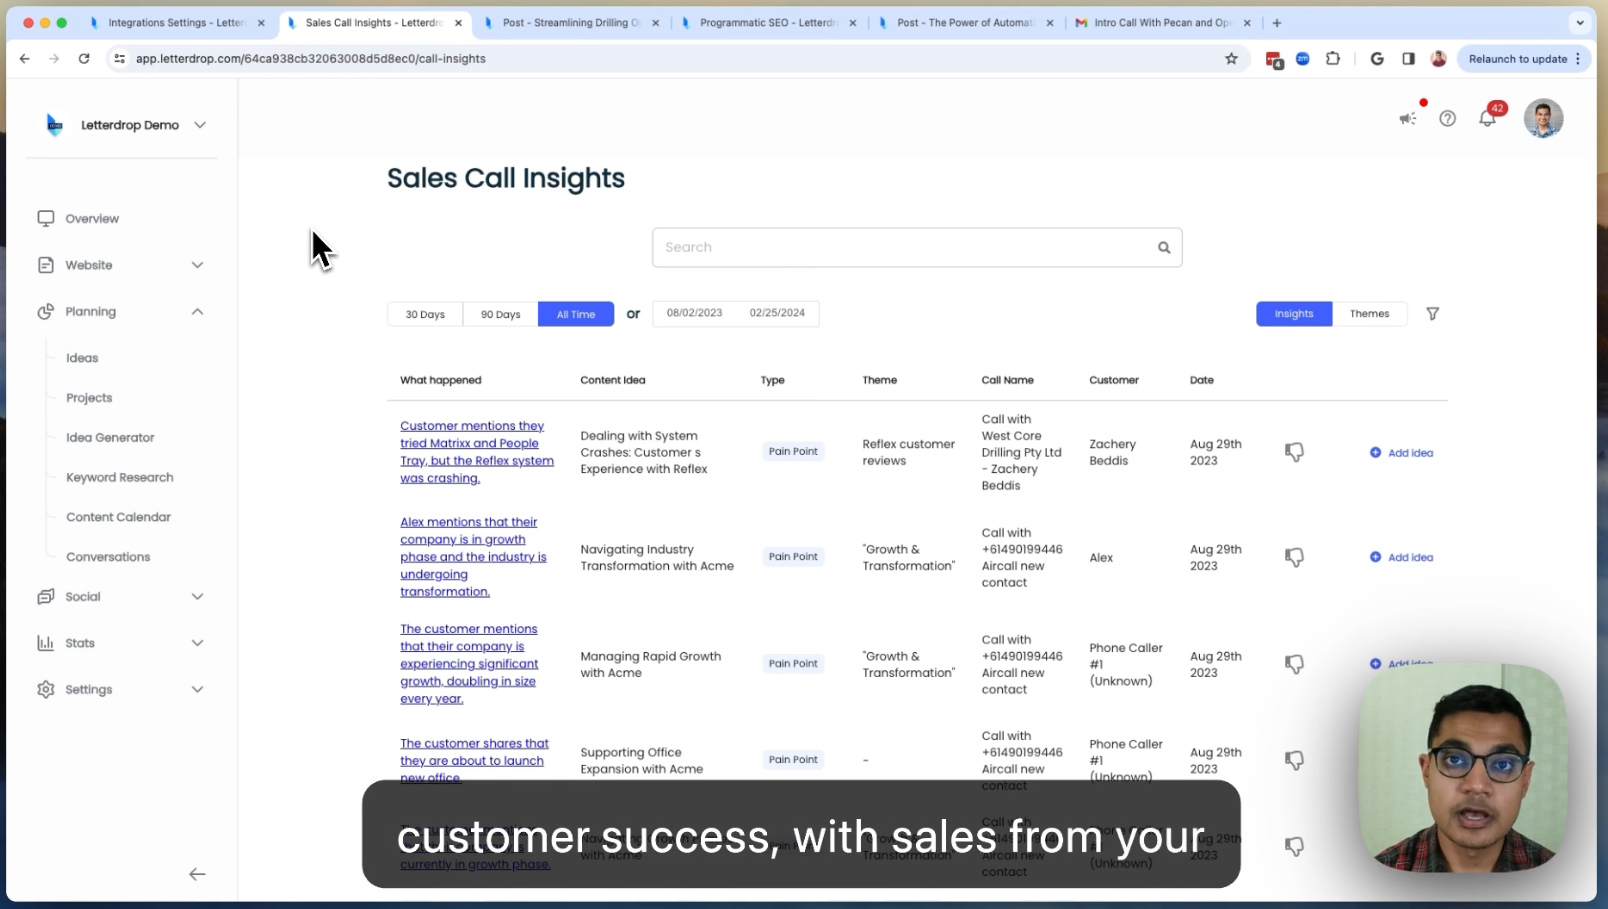1608x909 pixels.
Task: Open the help question mark icon
Action: click(1447, 119)
